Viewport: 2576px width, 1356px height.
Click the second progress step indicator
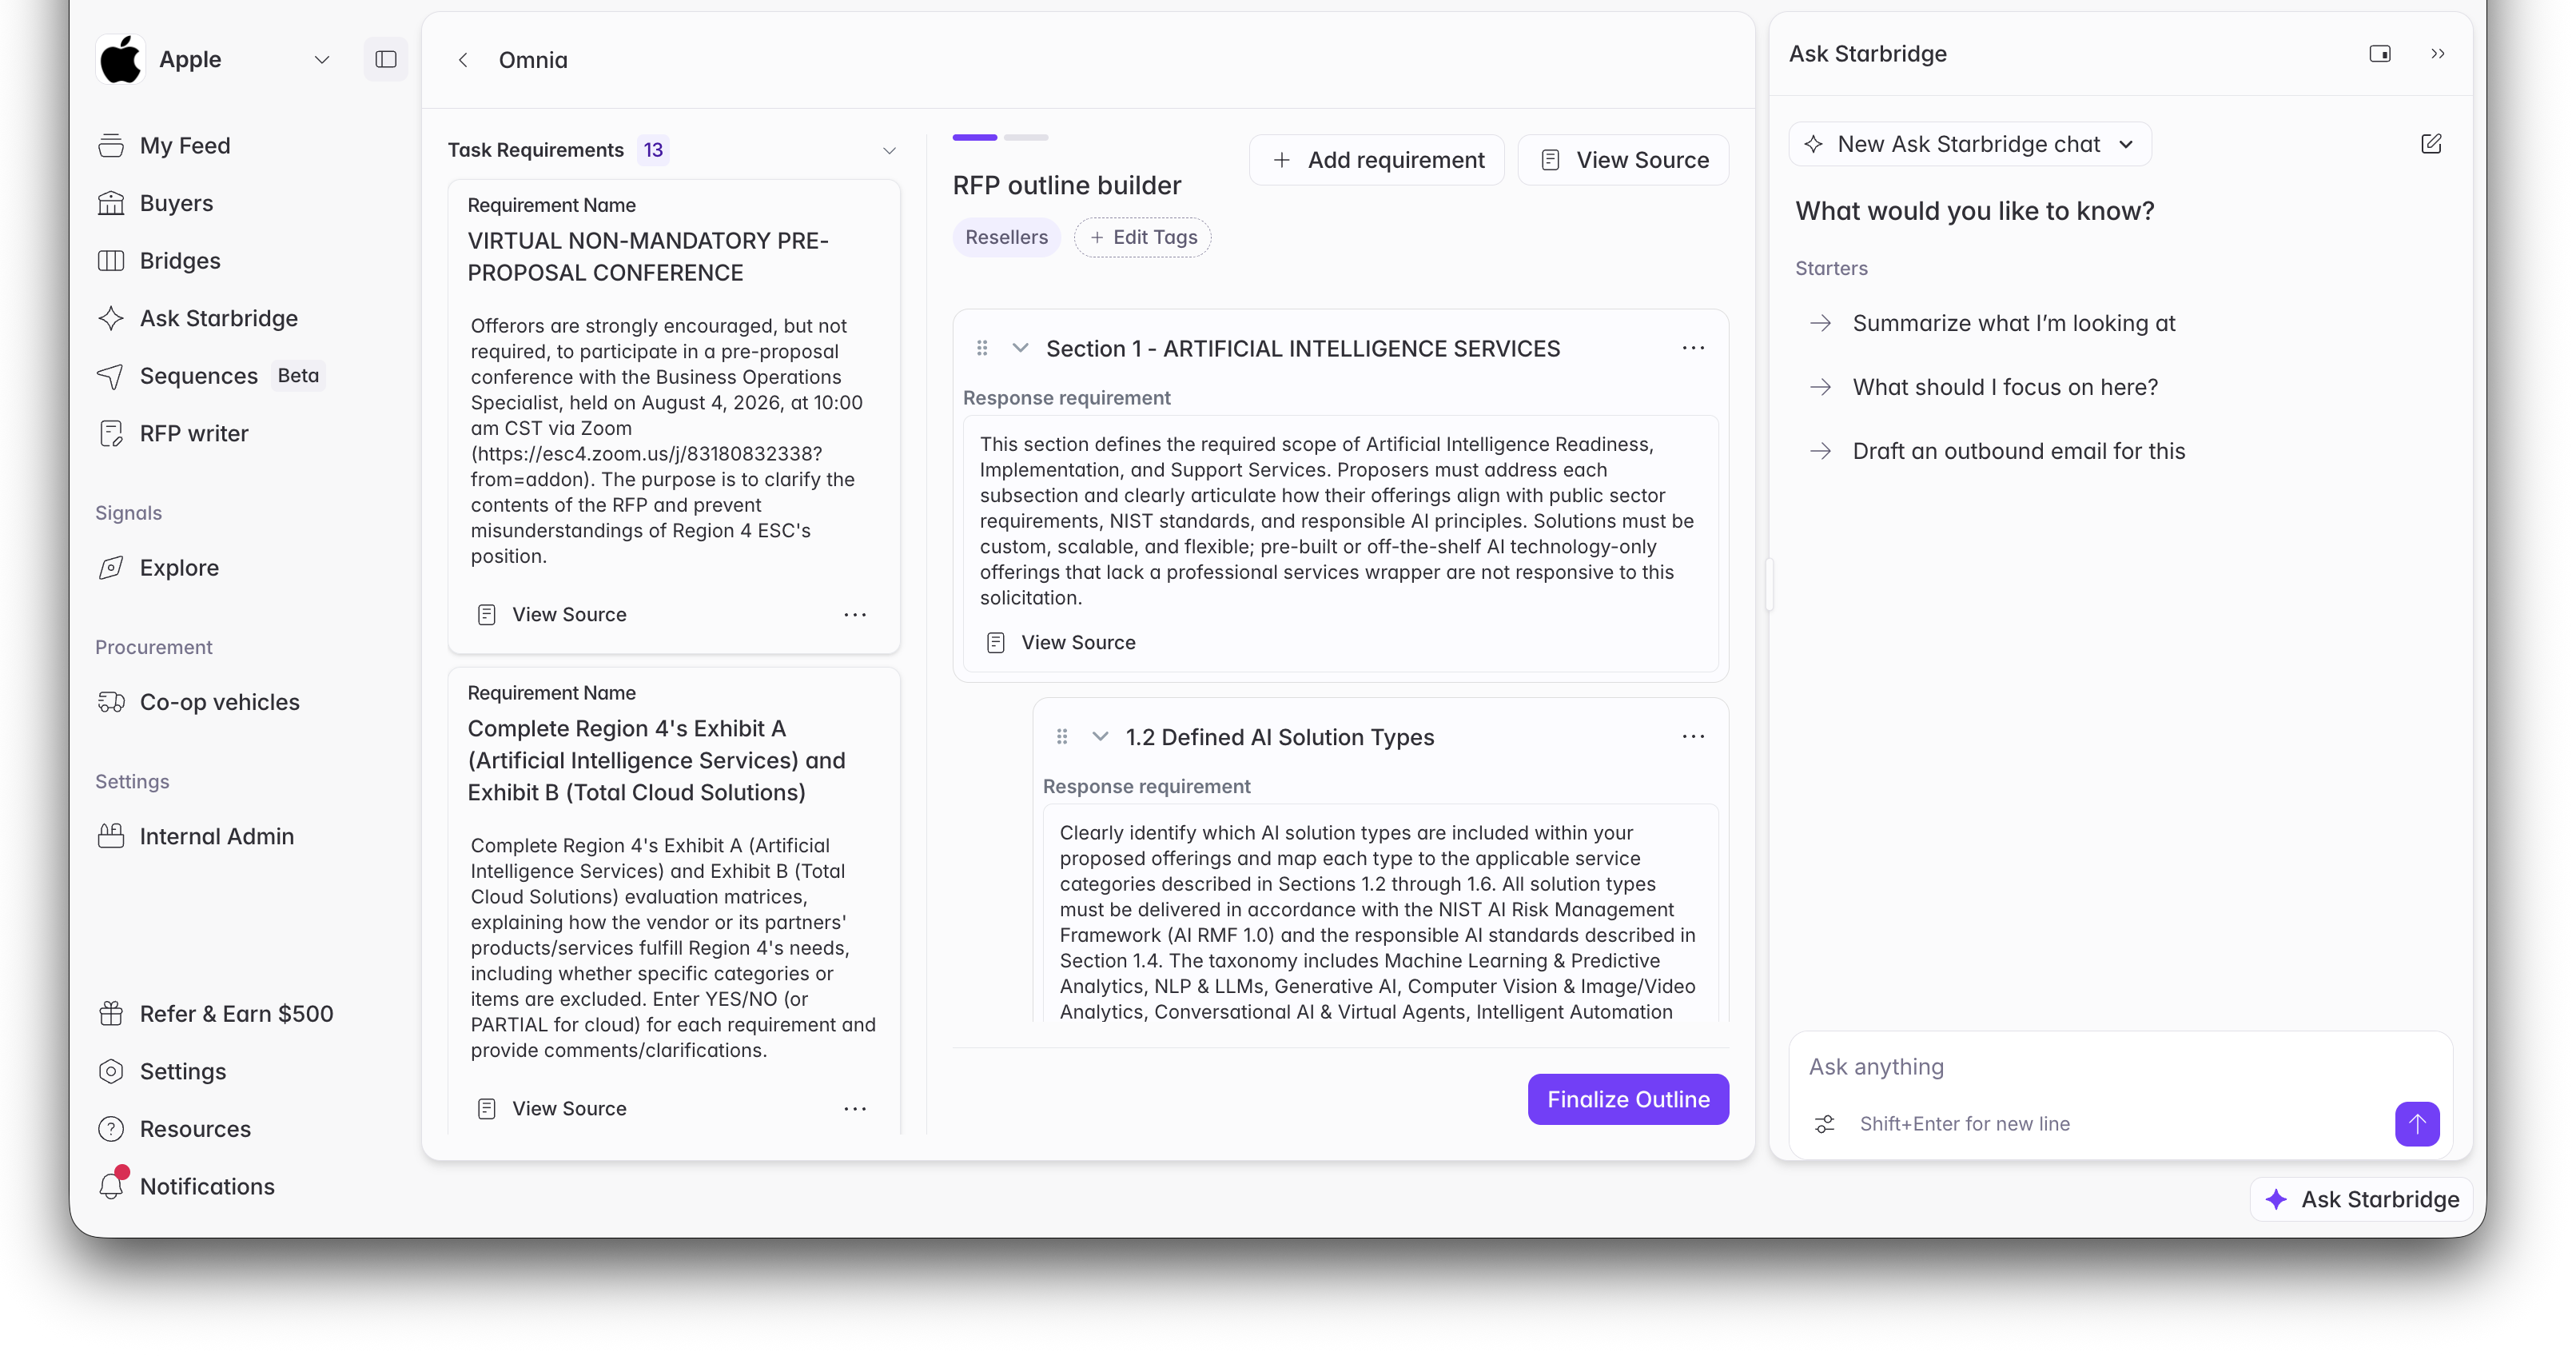click(1026, 137)
